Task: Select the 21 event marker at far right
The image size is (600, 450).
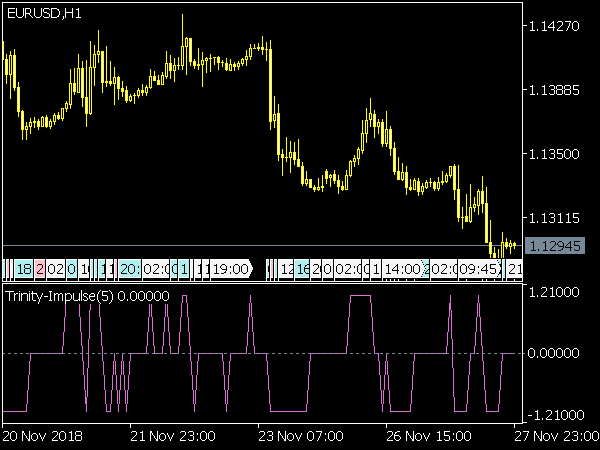Action: click(514, 269)
